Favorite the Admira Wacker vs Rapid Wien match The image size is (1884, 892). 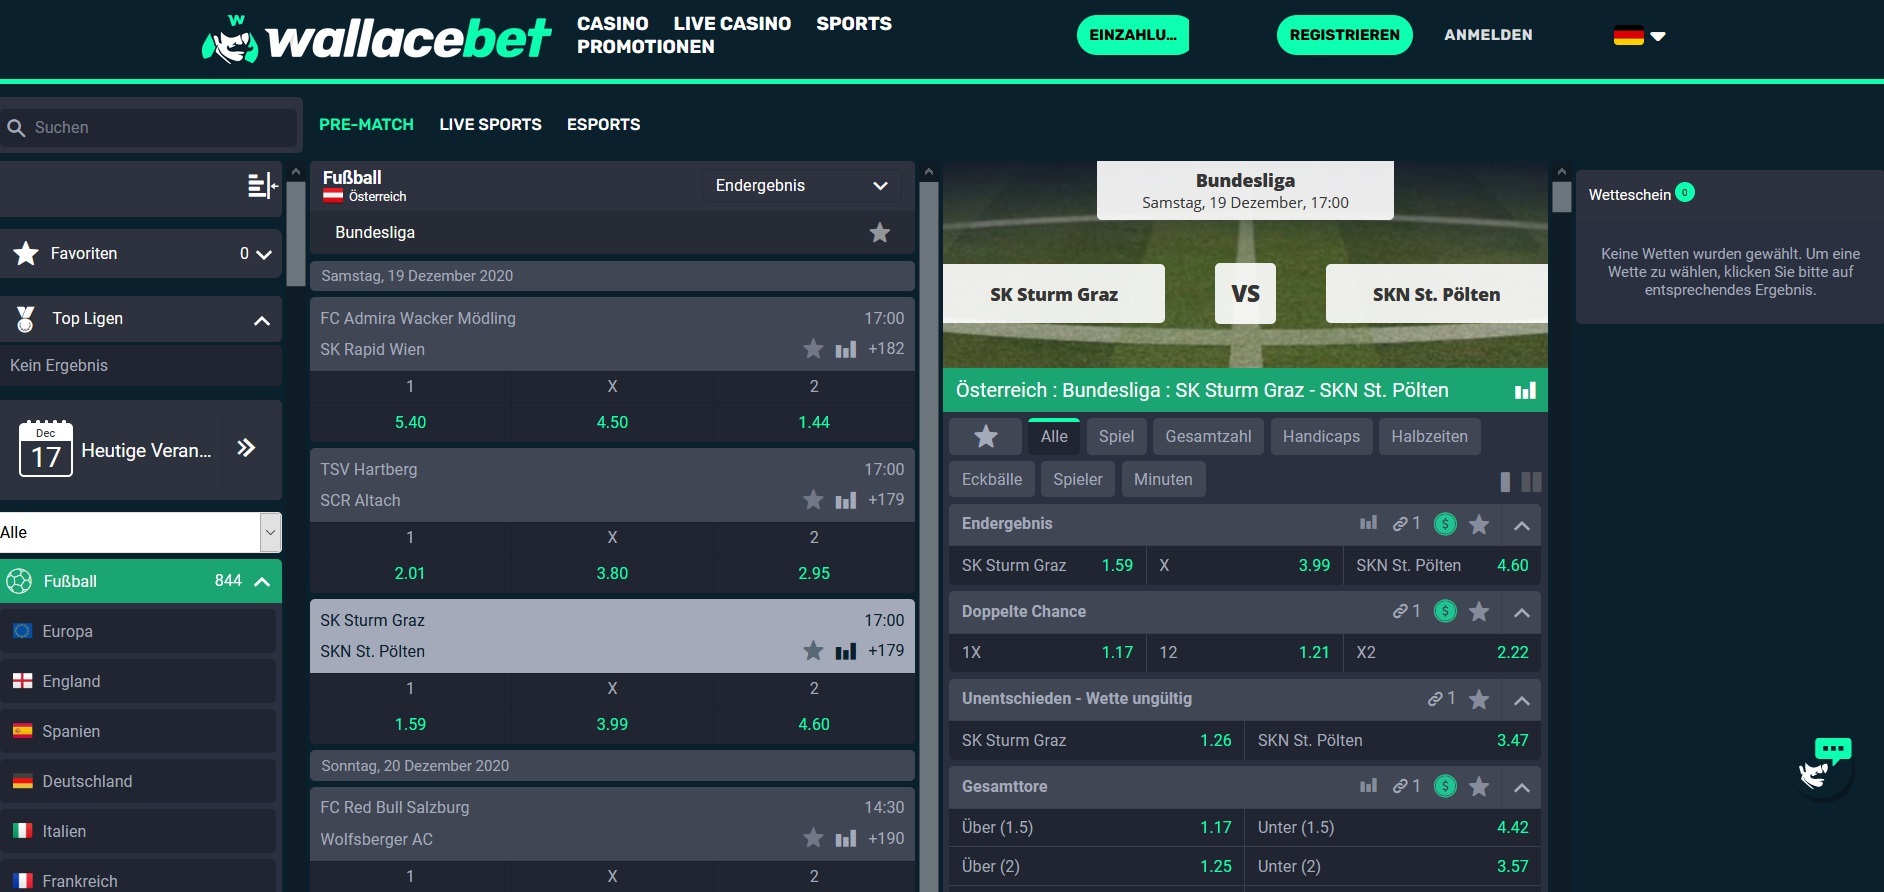click(813, 349)
